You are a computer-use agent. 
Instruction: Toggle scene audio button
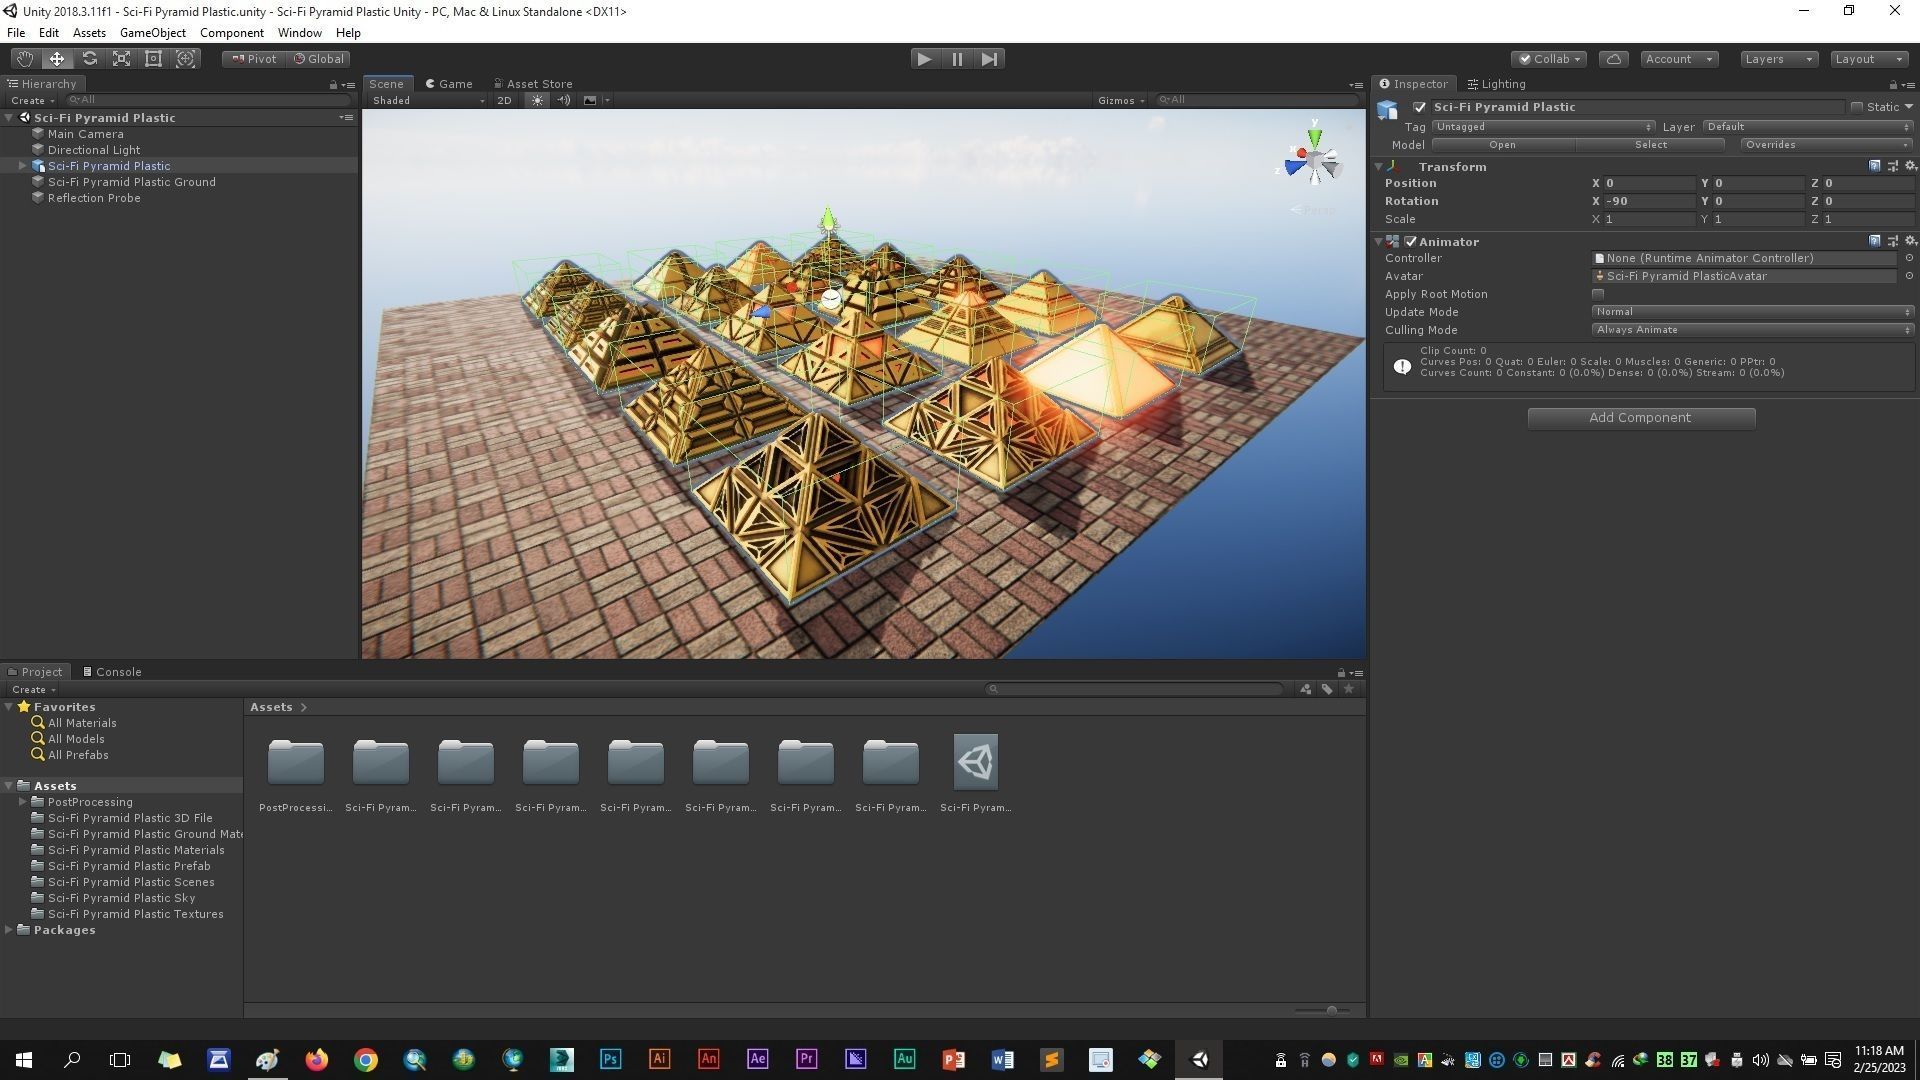pyautogui.click(x=563, y=100)
